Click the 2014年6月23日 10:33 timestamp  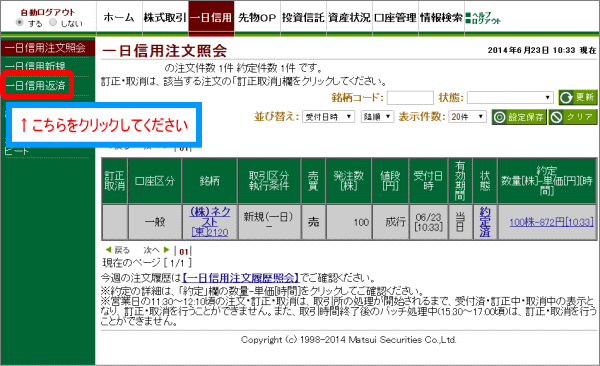[x=532, y=50]
